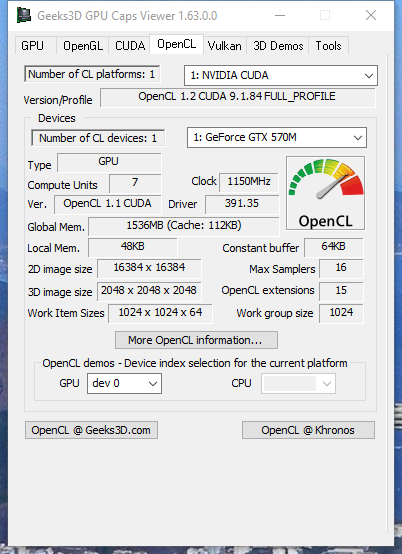Click More OpenCL information button
402x554 pixels.
196,340
